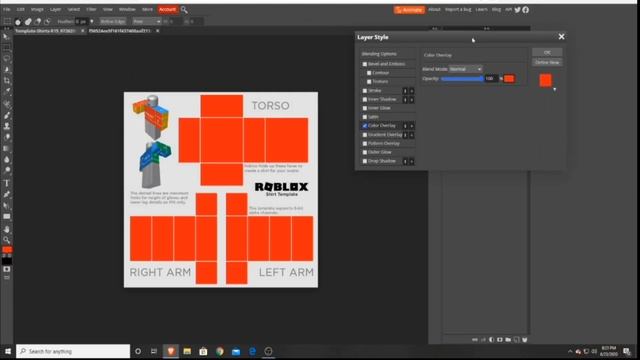Select the Rectangle Select tool
This screenshot has height=360, width=640.
(x=7, y=48)
